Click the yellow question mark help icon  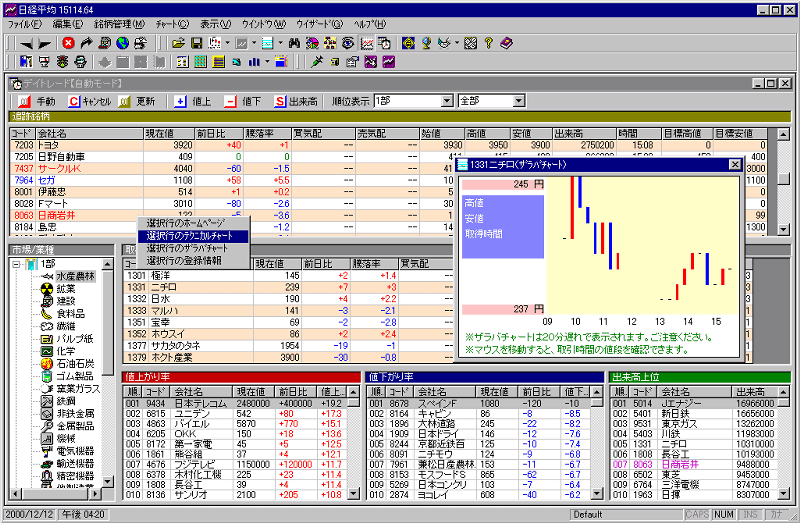488,43
